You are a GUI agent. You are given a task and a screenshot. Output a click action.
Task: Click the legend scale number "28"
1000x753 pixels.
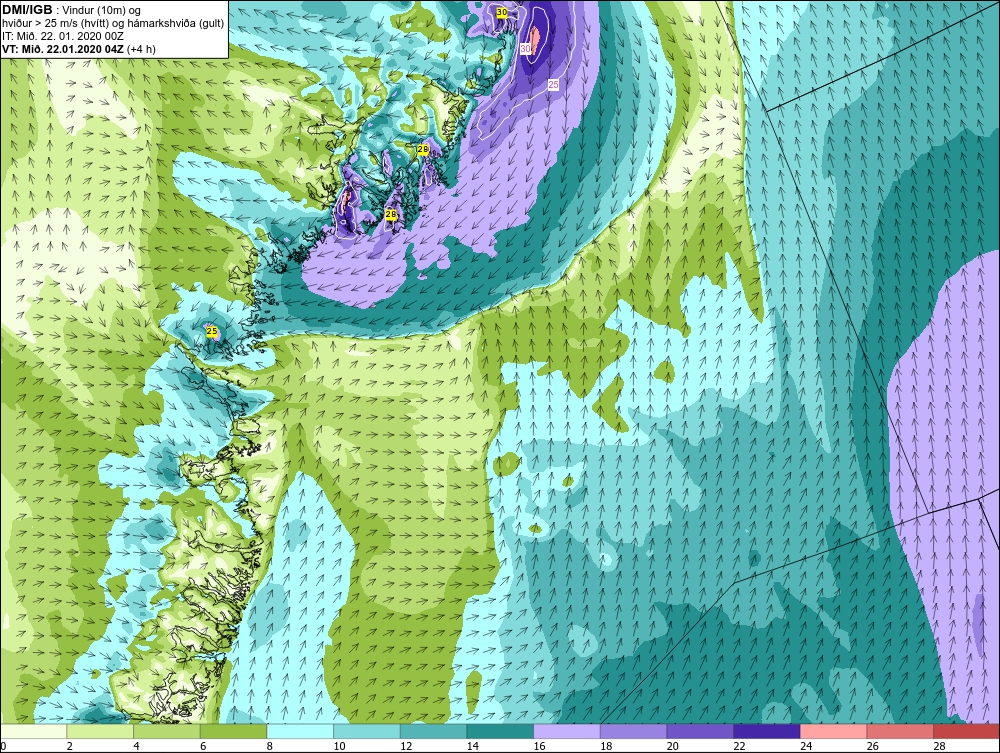pos(939,746)
